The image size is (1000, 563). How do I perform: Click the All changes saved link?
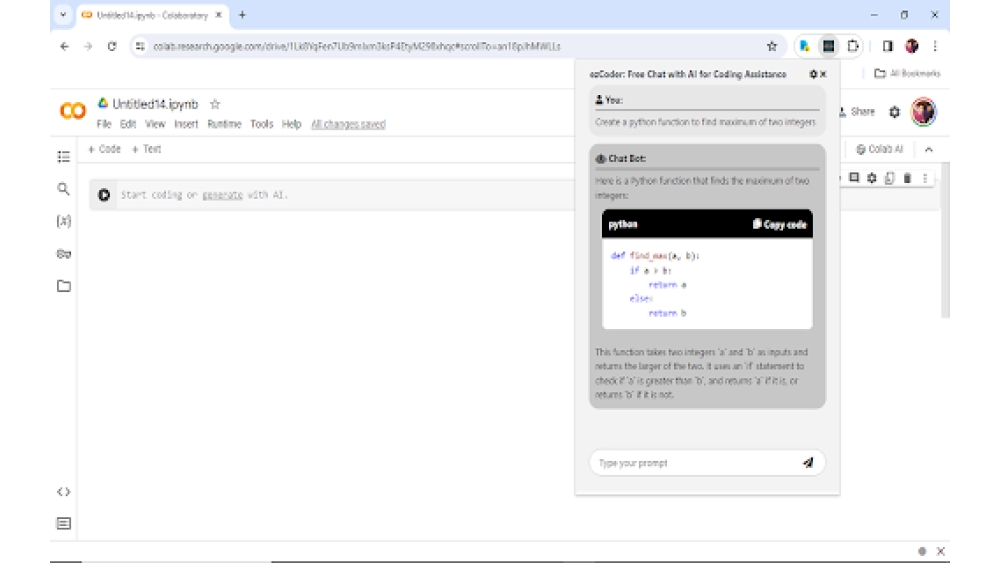348,124
